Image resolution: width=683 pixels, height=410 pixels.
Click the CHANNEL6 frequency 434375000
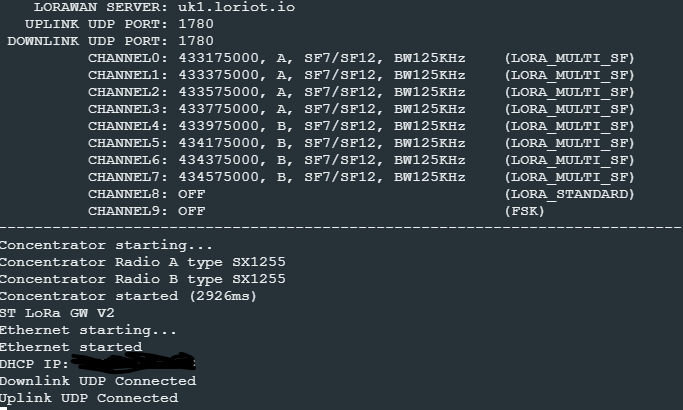(x=216, y=160)
